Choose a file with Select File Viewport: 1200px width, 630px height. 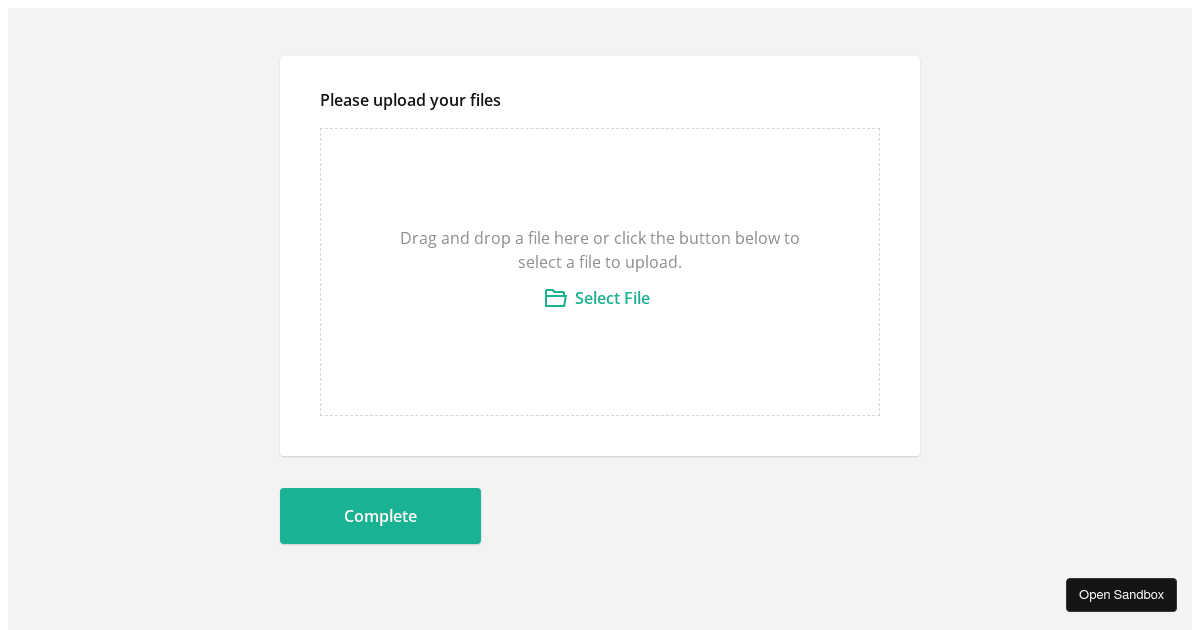[x=612, y=298]
